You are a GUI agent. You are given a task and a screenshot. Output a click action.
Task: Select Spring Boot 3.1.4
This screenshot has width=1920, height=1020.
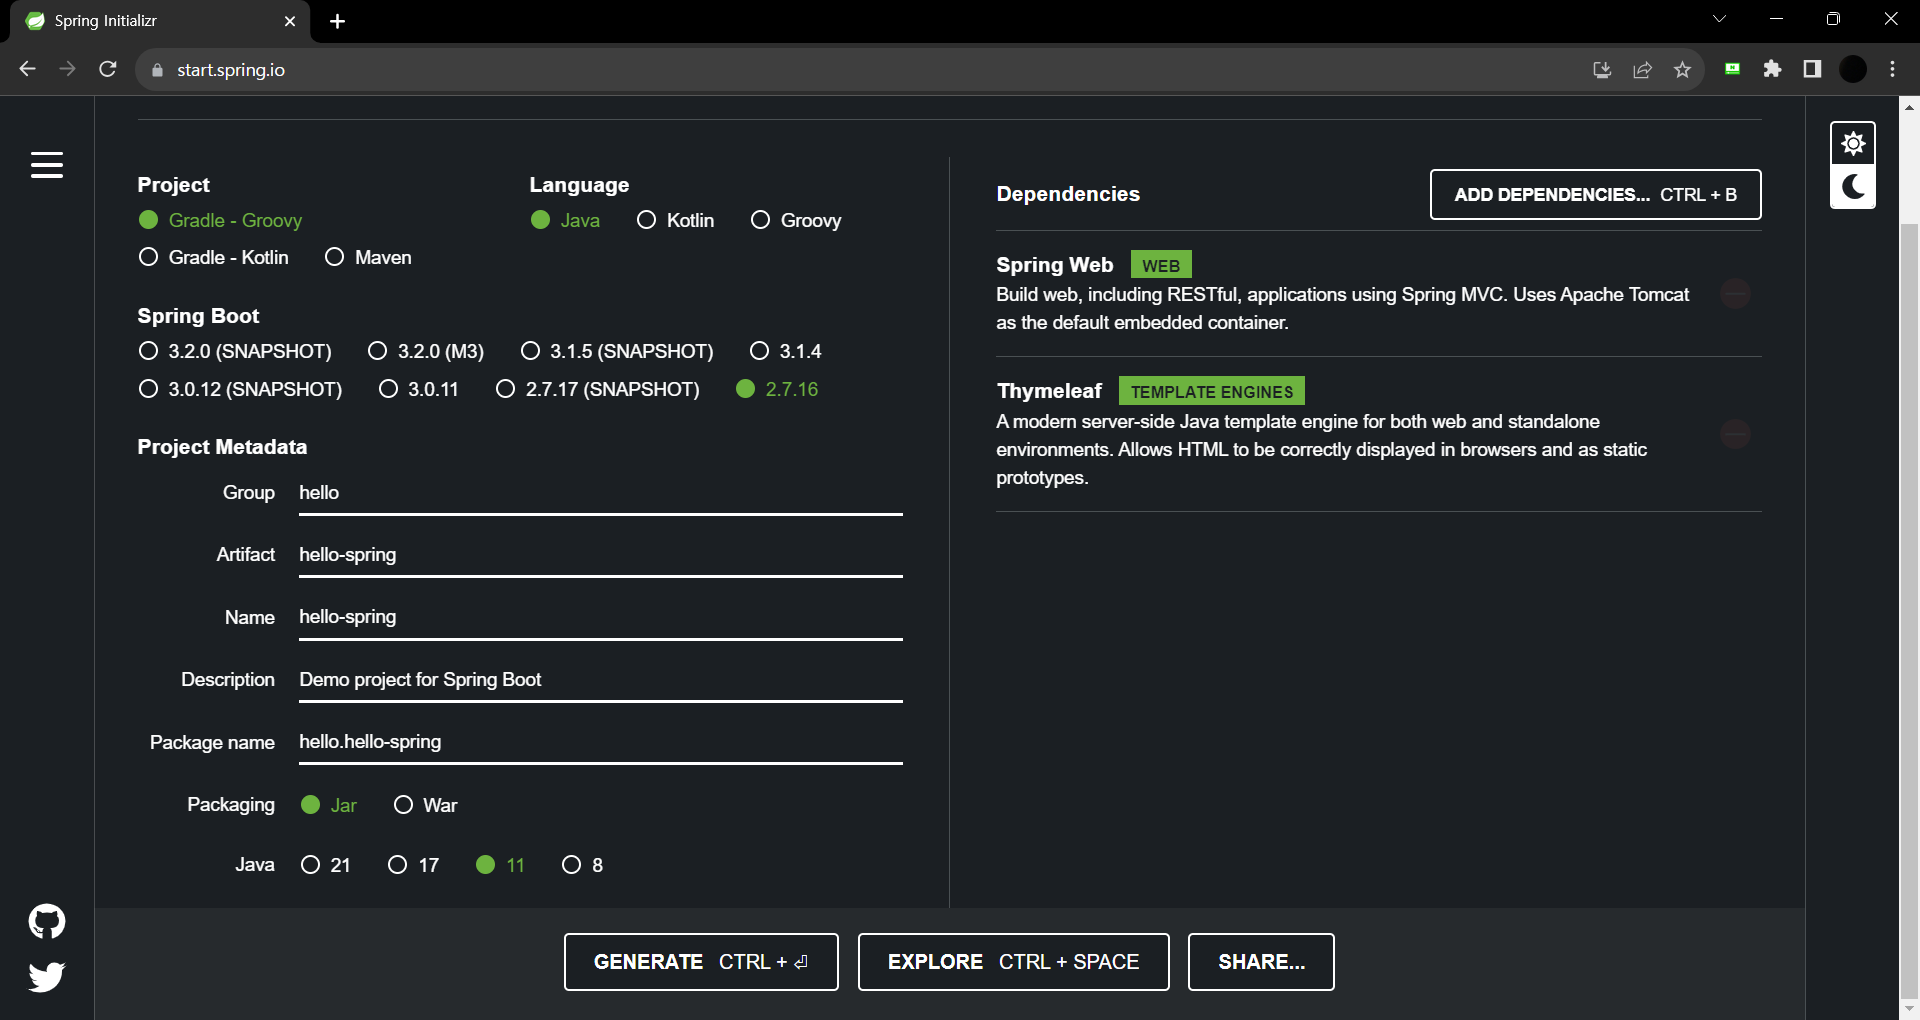(x=785, y=351)
